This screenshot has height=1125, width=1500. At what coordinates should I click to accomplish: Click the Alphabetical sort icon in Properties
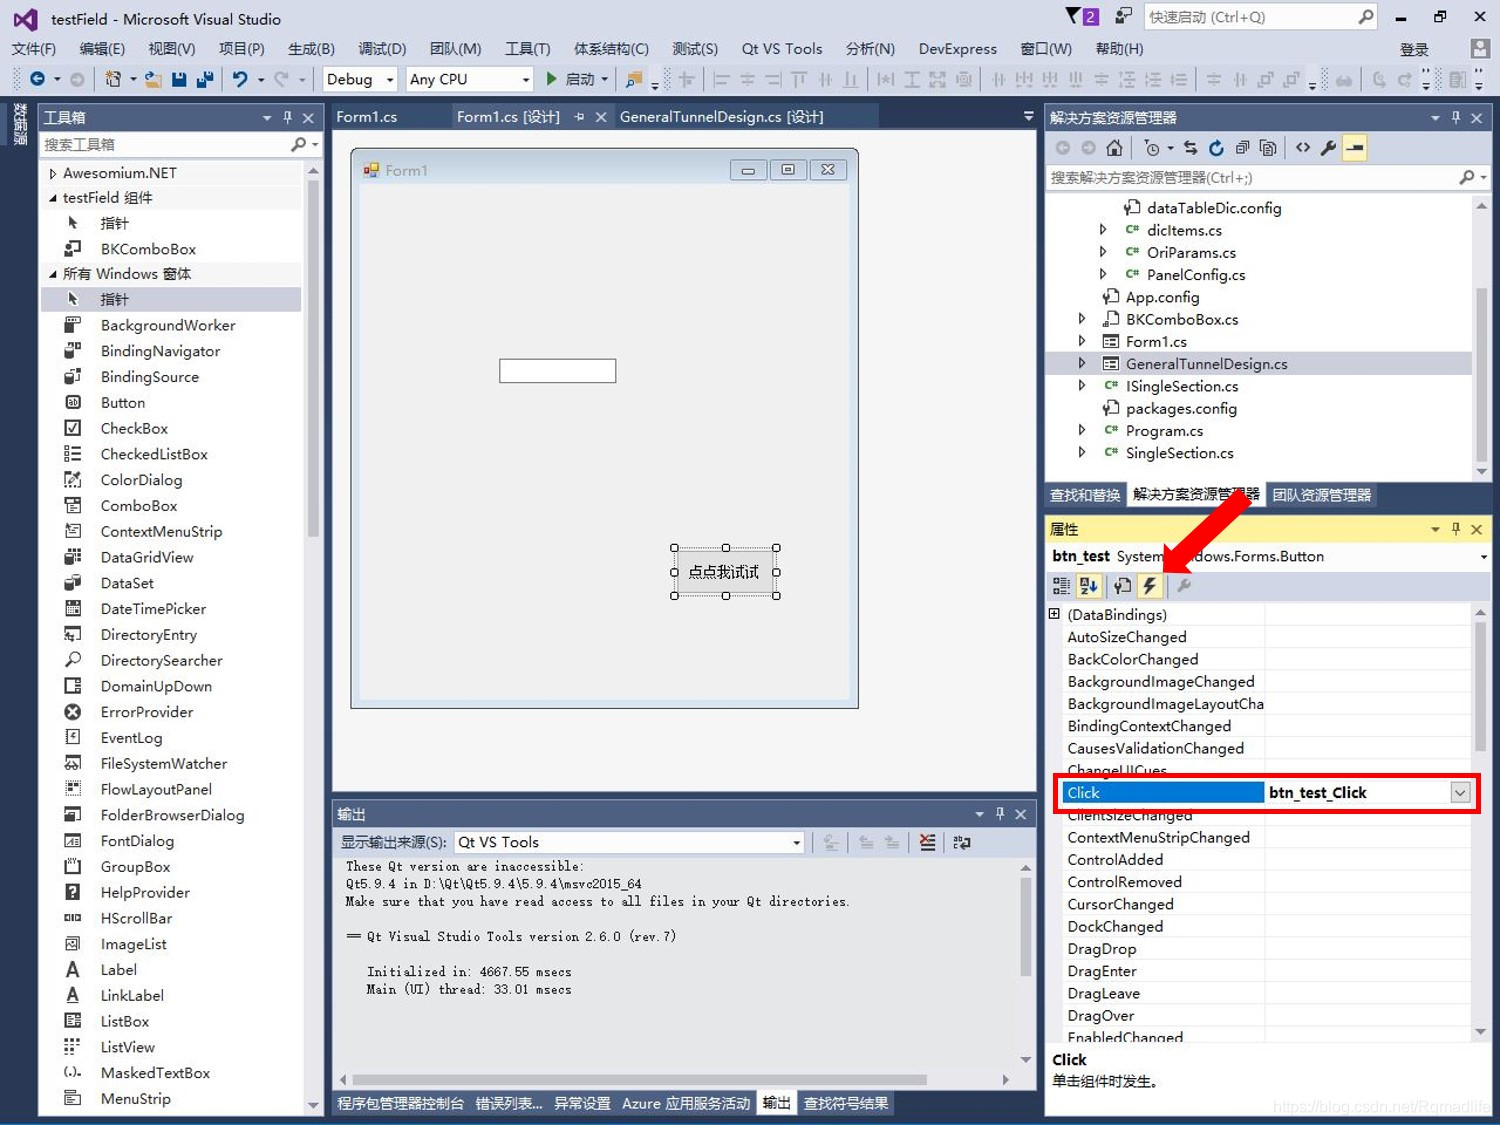(1088, 586)
